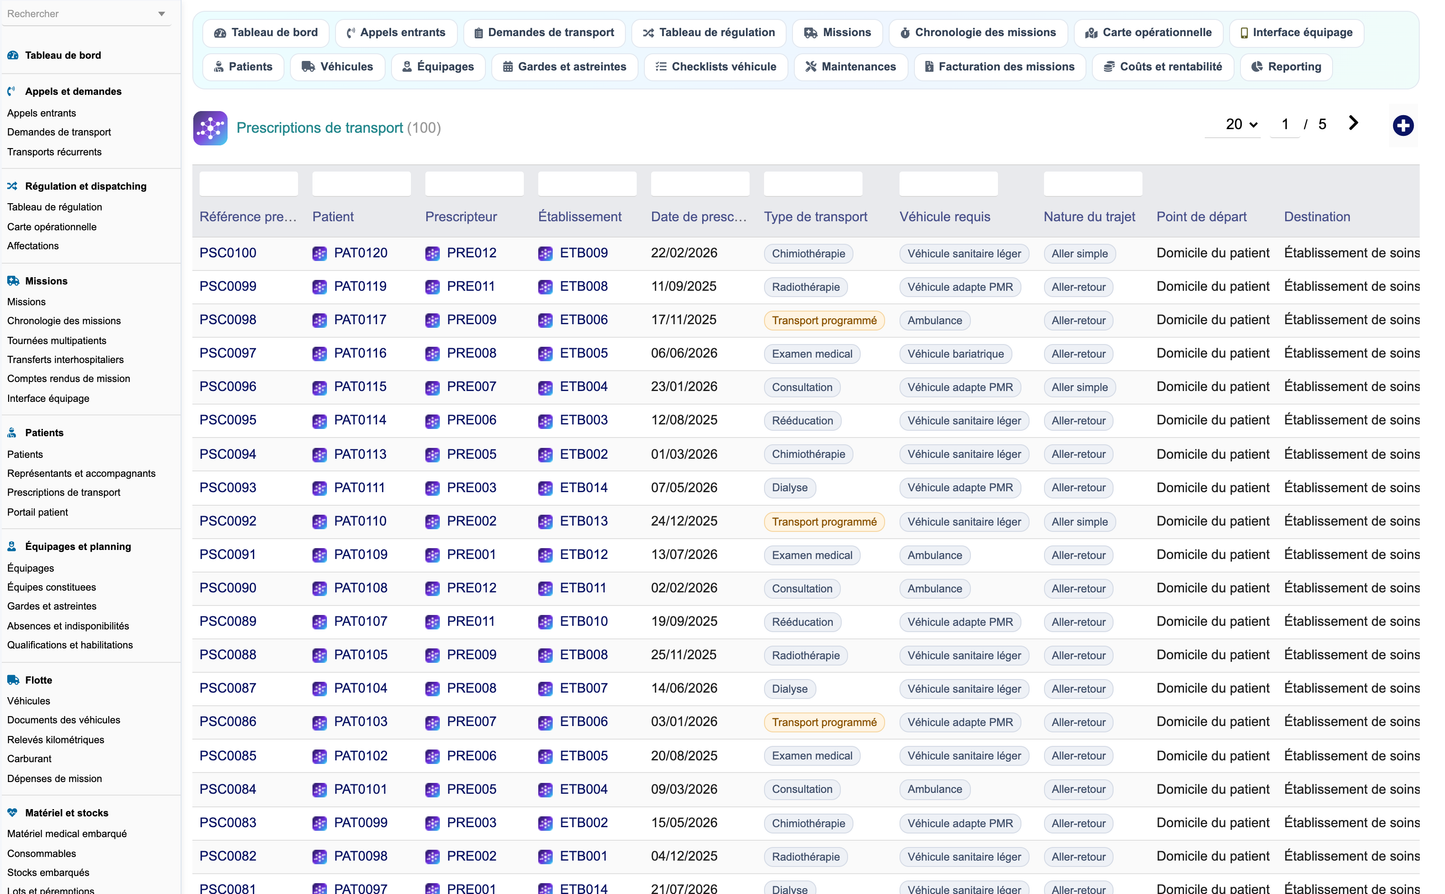
Task: Open Facturation des missions tab
Action: (999, 67)
